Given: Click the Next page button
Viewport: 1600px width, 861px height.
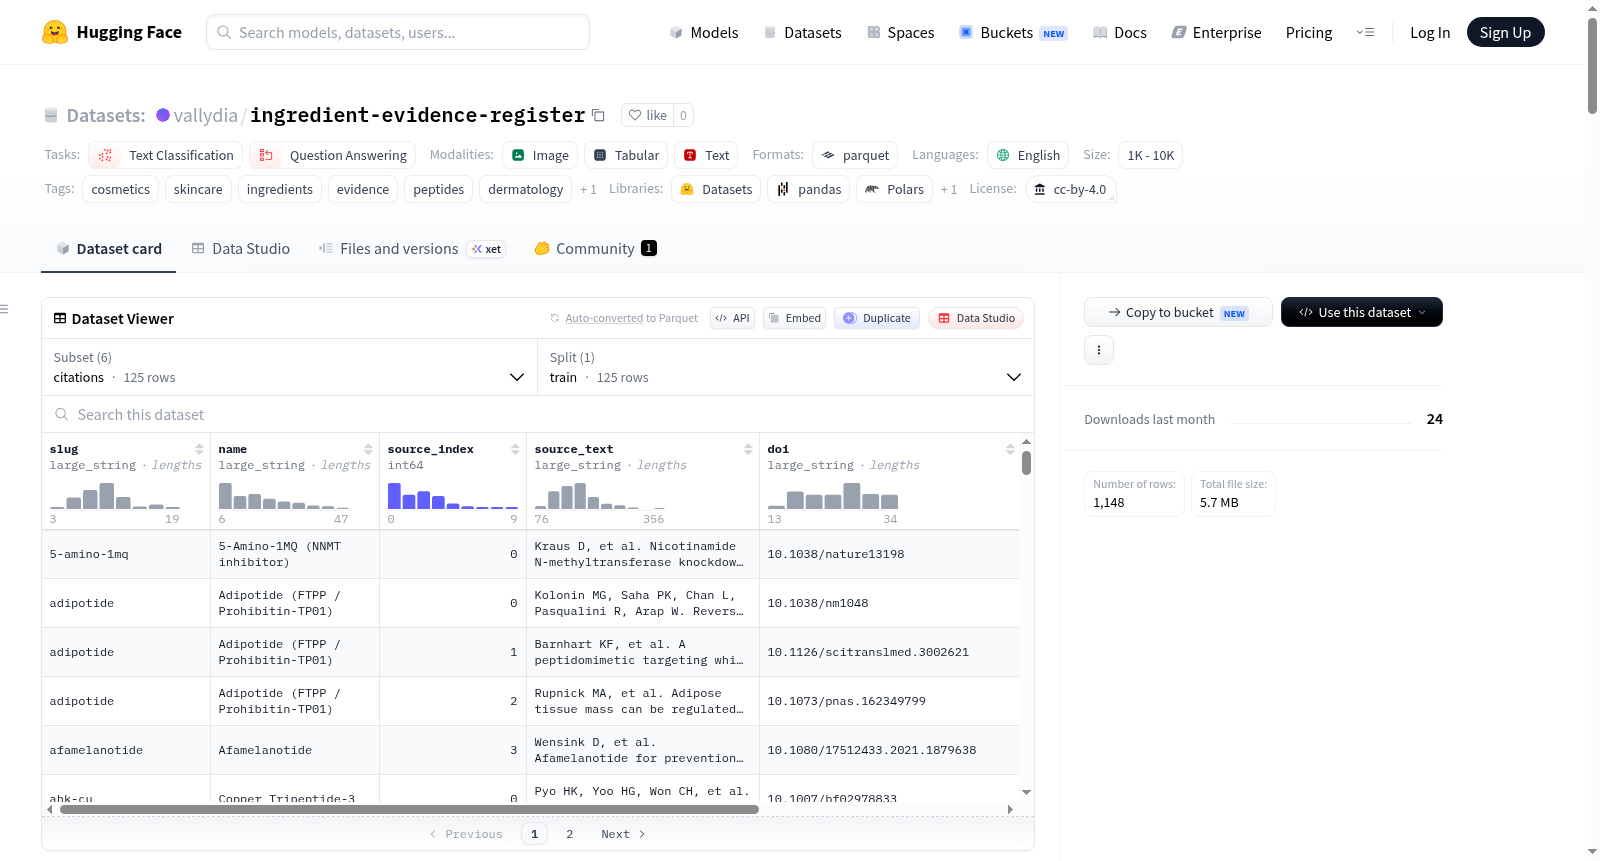Looking at the screenshot, I should point(623,834).
